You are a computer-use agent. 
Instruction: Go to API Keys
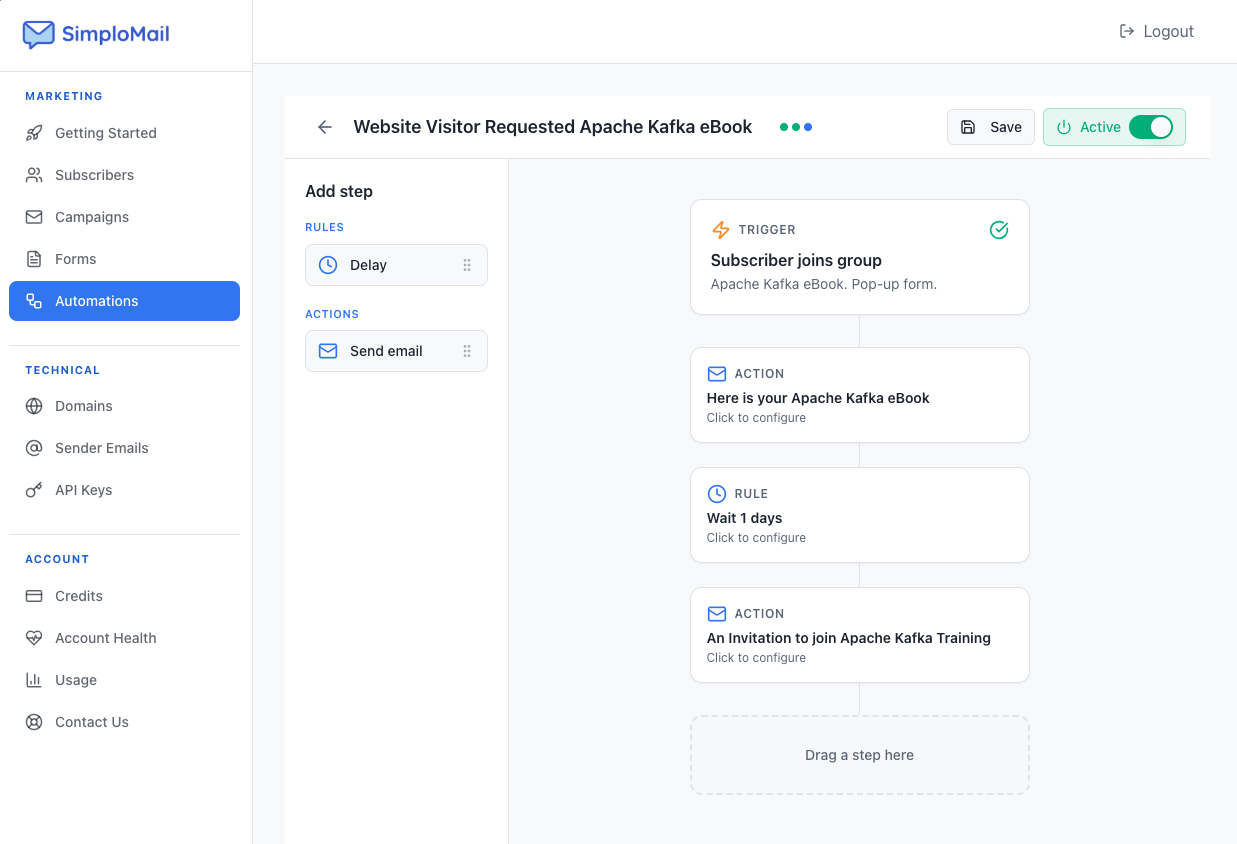(124, 490)
